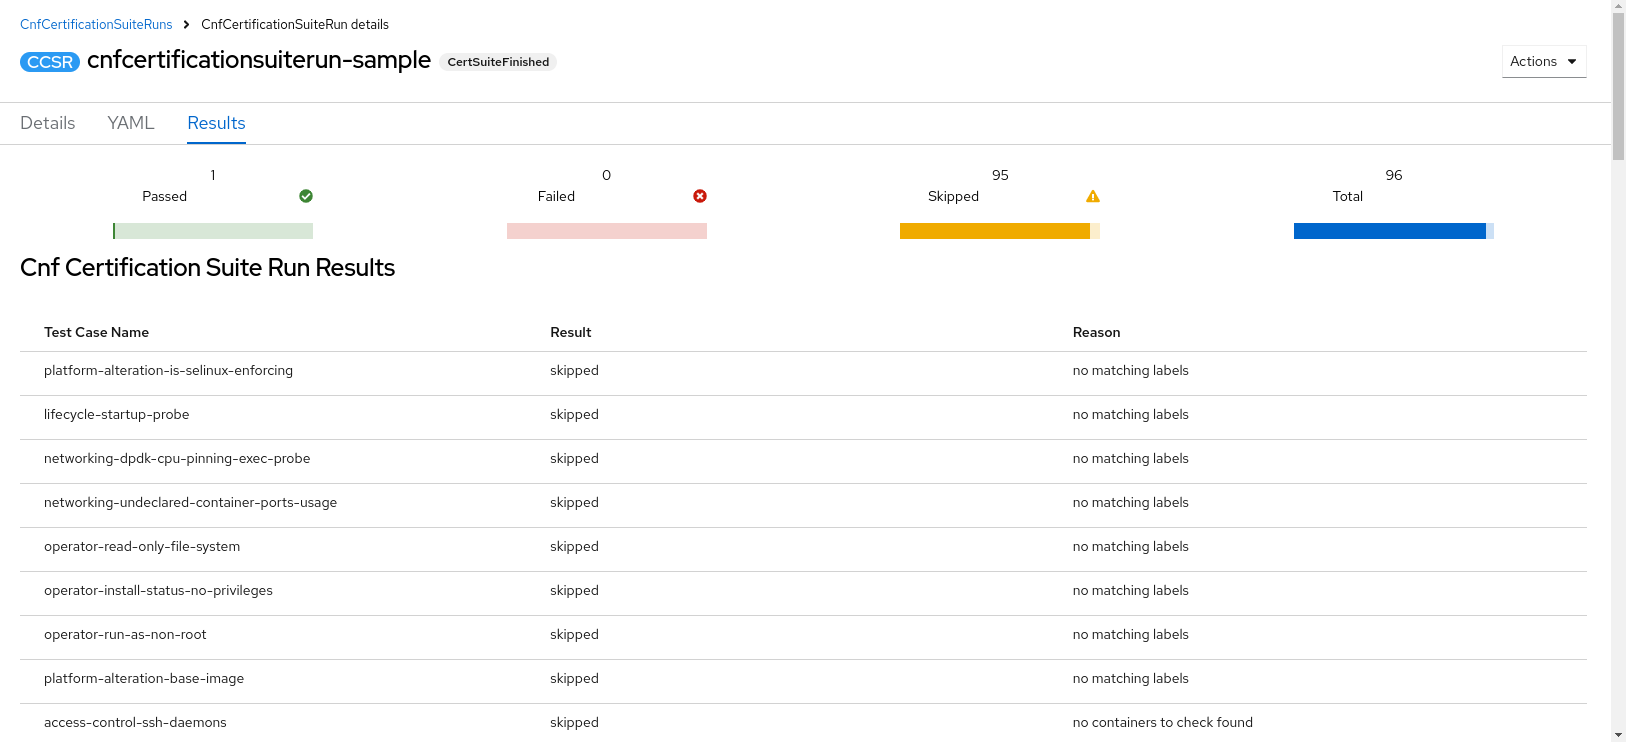Select networking-dpdk-cpu-pinning-exec-probe test case
This screenshot has height=742, width=1626.
(177, 458)
